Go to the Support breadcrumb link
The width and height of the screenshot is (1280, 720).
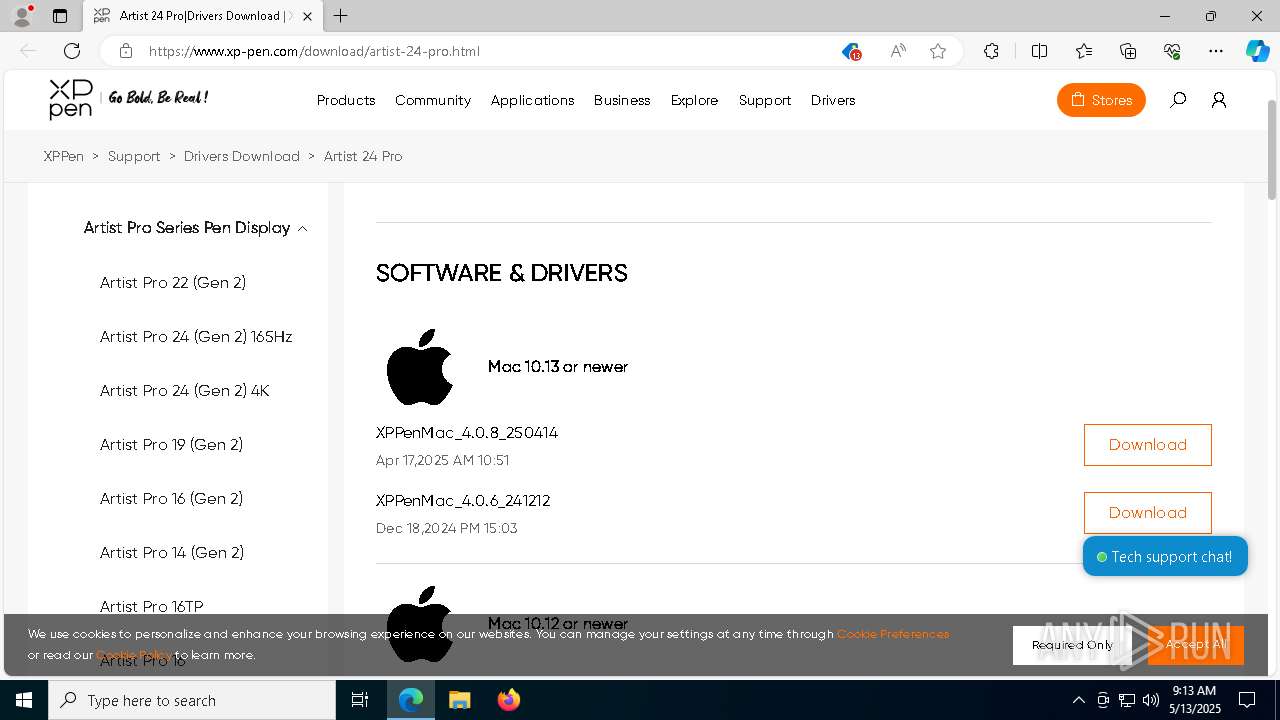pos(134,156)
